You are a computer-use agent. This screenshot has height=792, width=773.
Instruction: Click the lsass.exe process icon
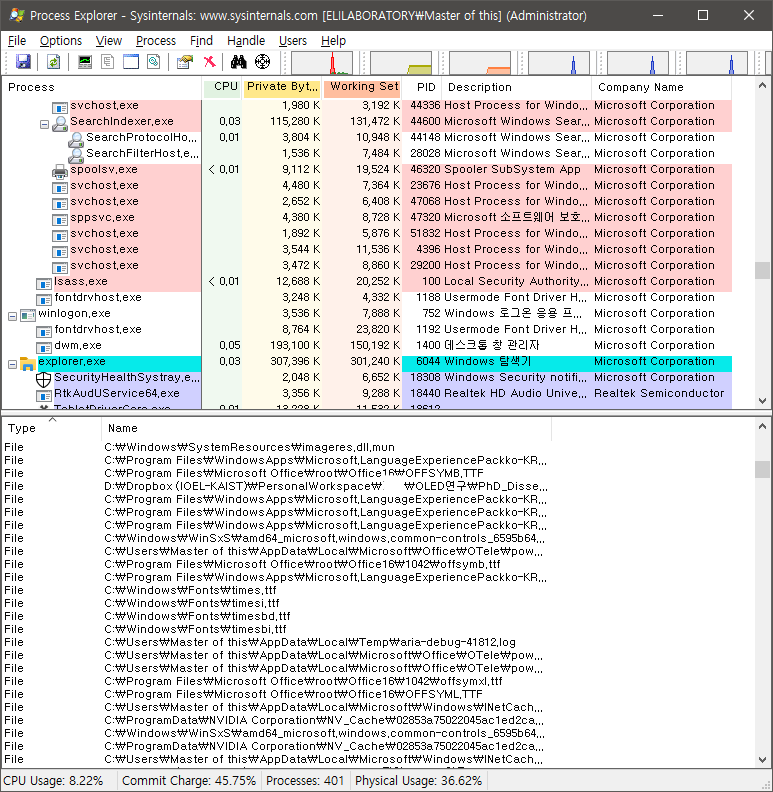(x=43, y=283)
